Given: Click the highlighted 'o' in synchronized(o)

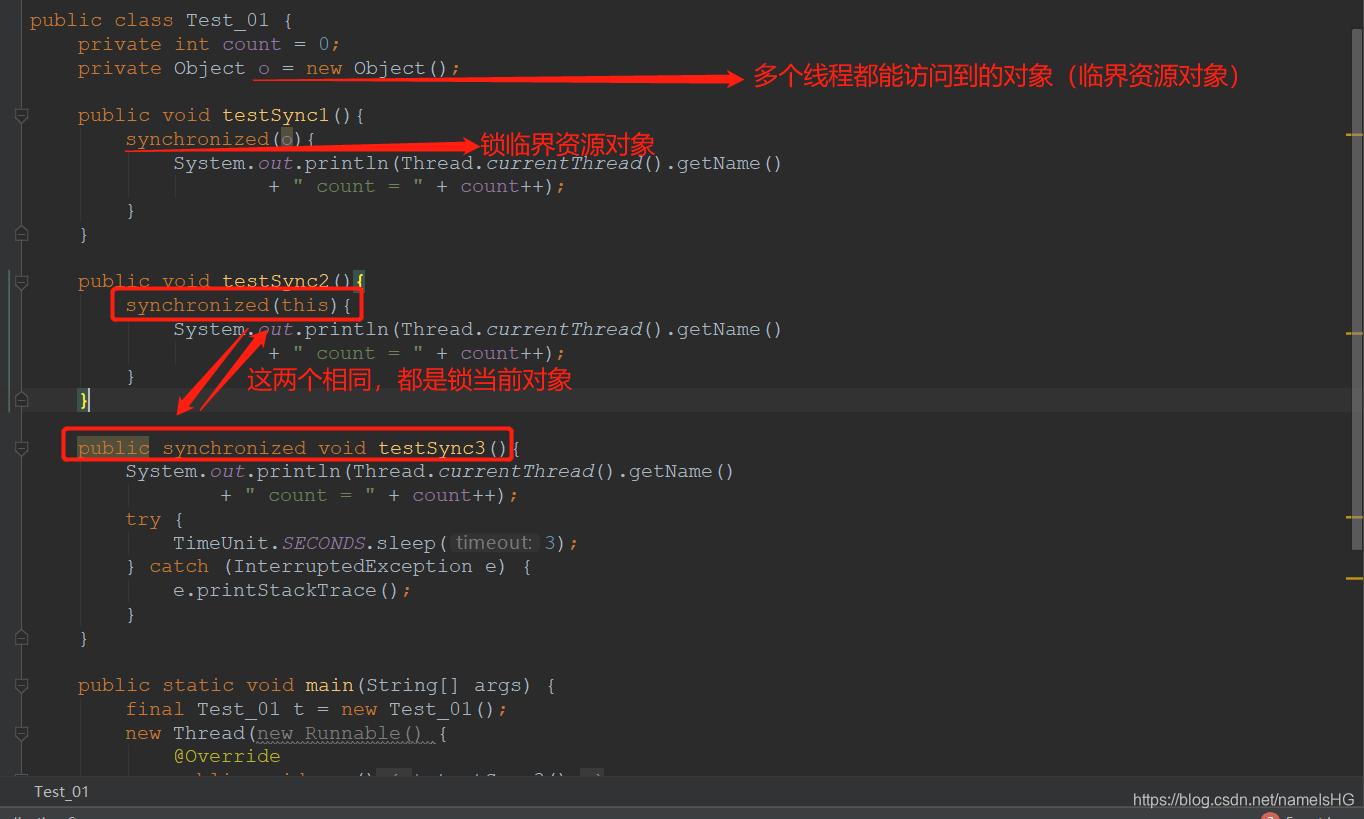Looking at the screenshot, I should pyautogui.click(x=287, y=140).
